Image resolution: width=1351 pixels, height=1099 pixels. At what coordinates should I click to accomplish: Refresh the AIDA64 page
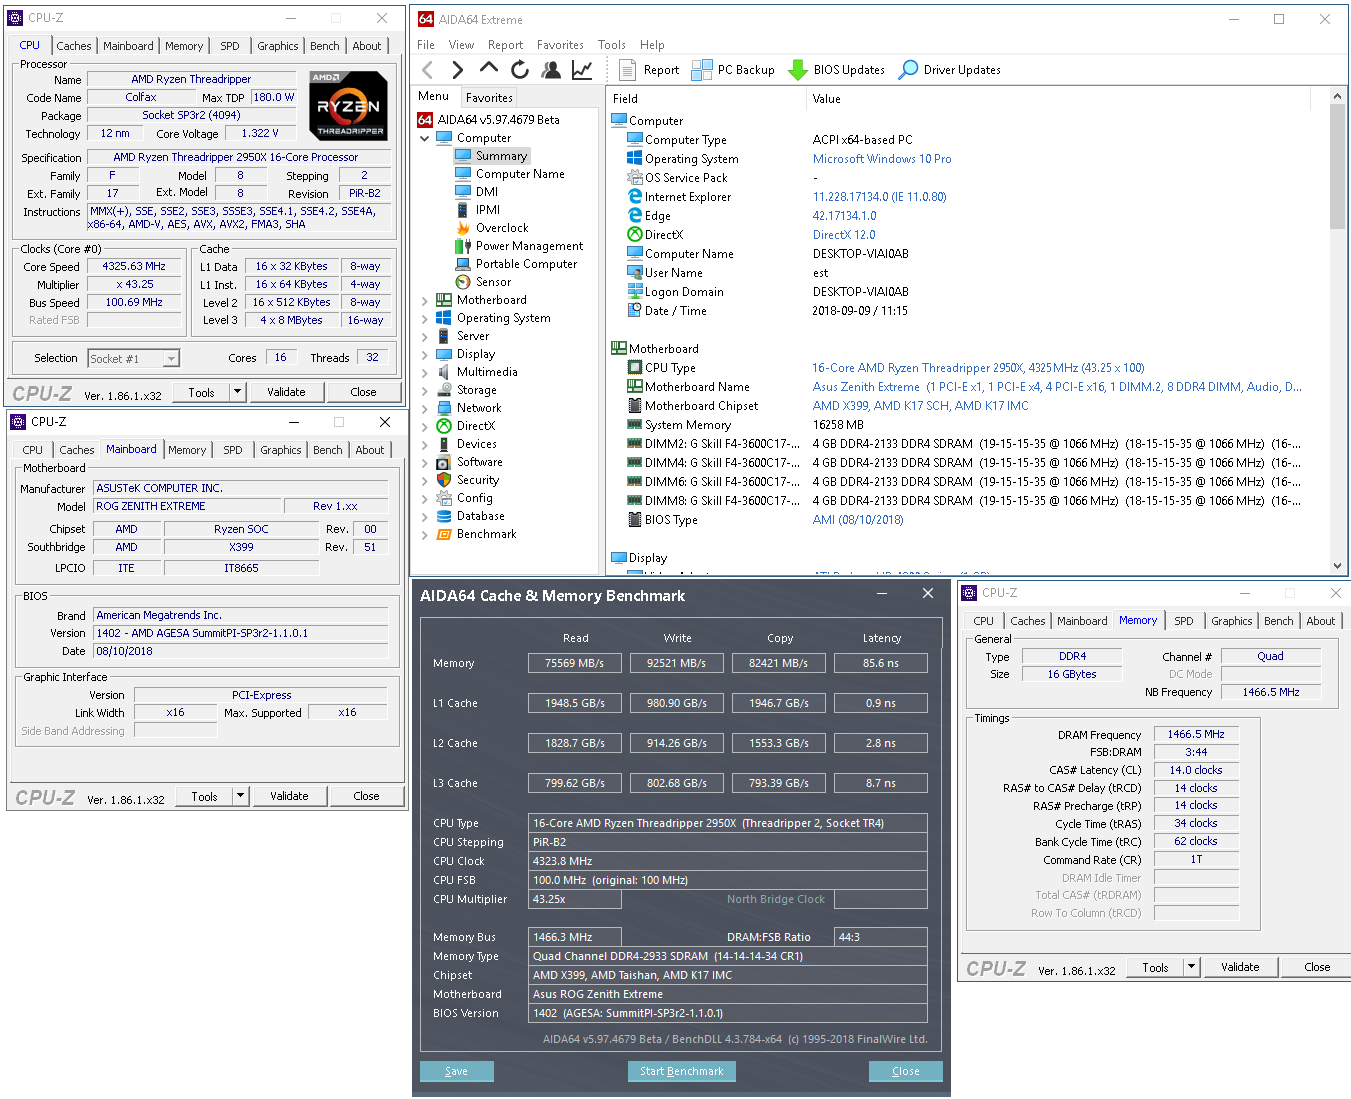point(519,69)
